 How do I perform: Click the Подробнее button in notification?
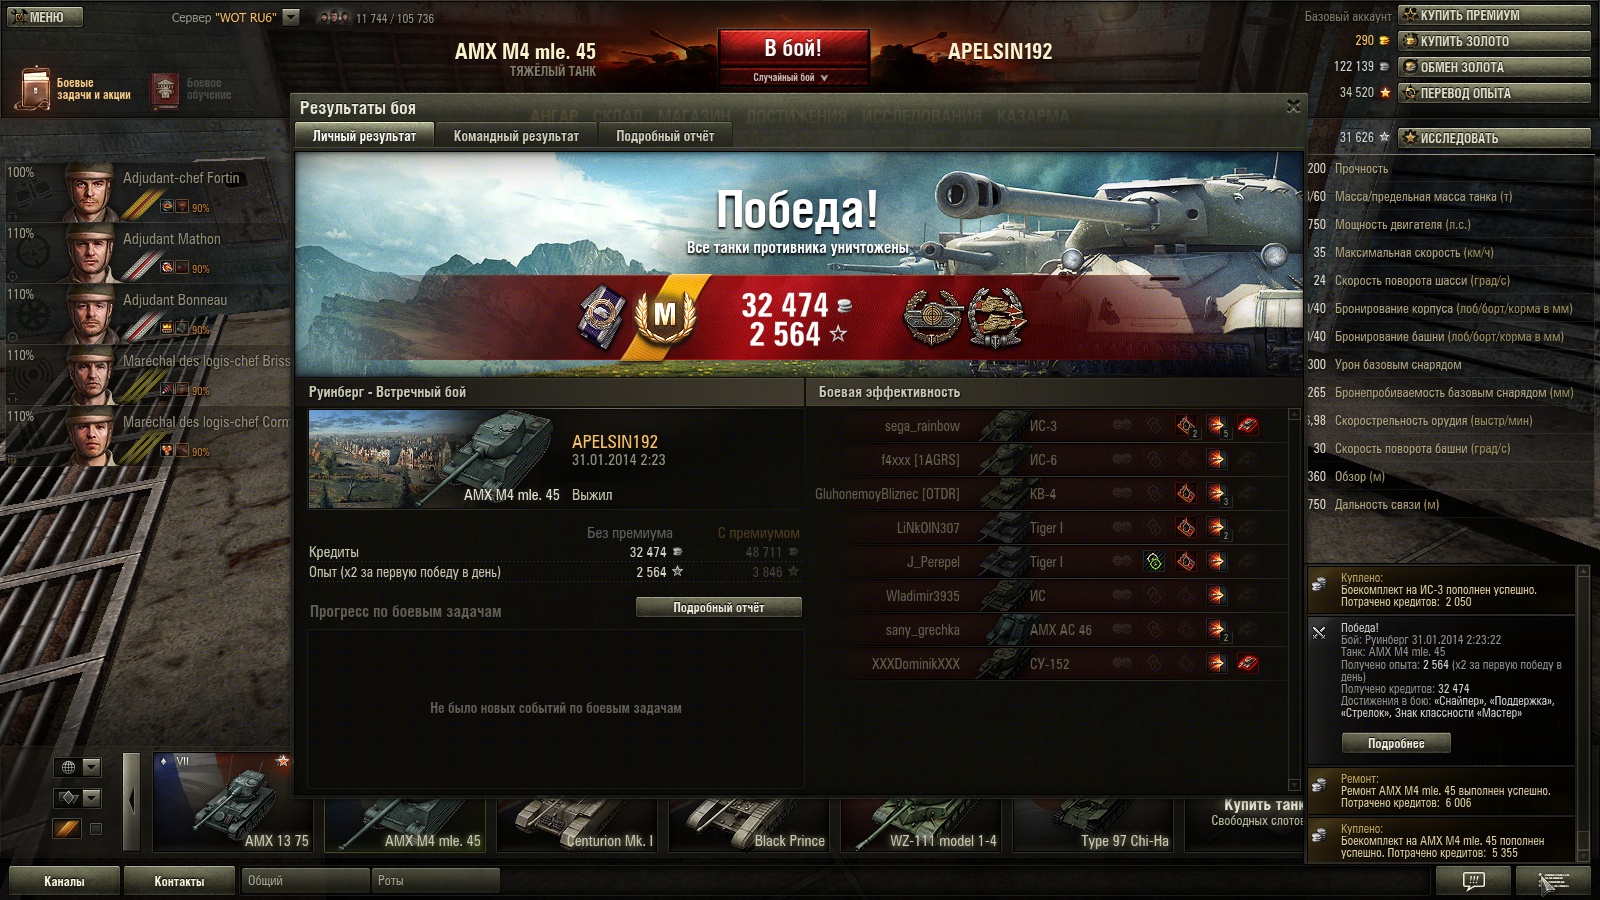pyautogui.click(x=1396, y=743)
